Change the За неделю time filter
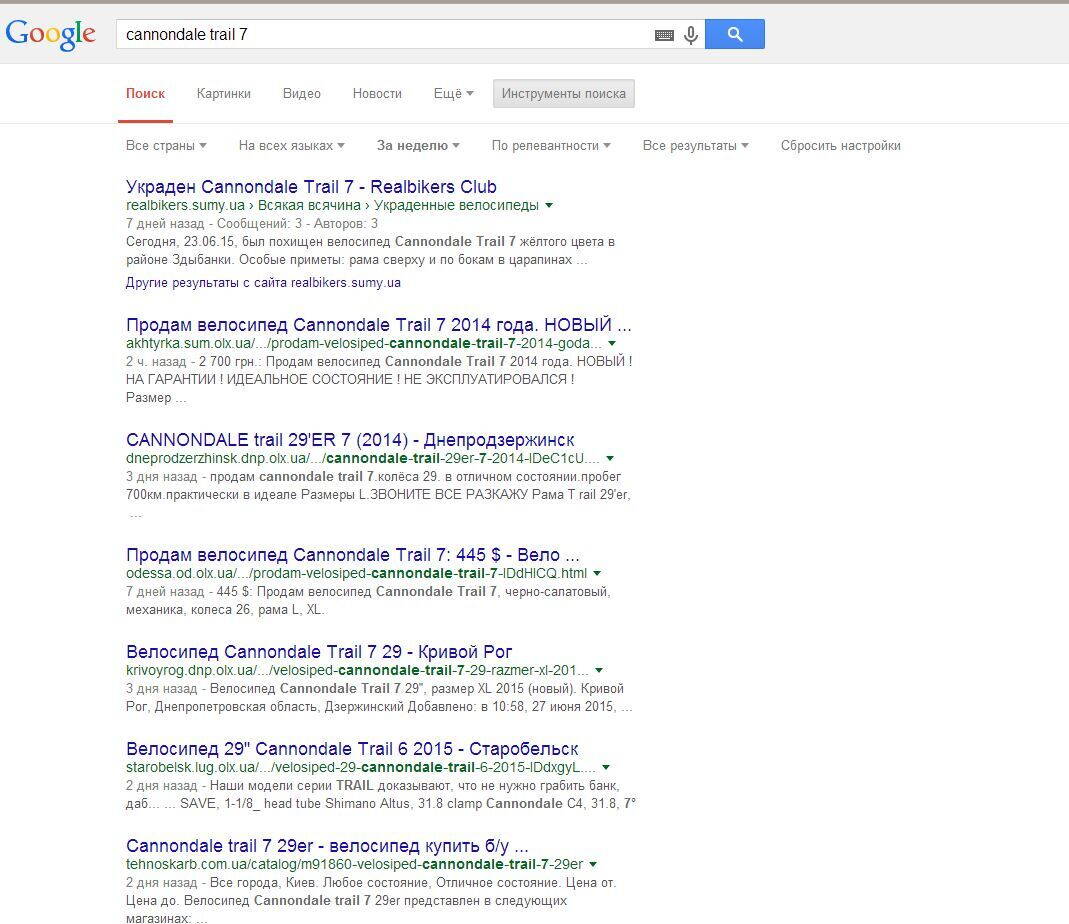The image size is (1069, 924). 418,145
